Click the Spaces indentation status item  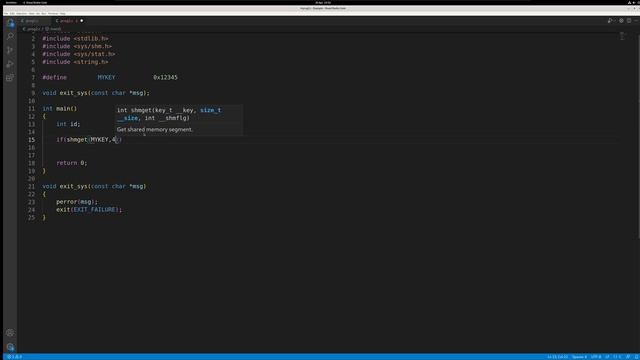[x=579, y=357]
